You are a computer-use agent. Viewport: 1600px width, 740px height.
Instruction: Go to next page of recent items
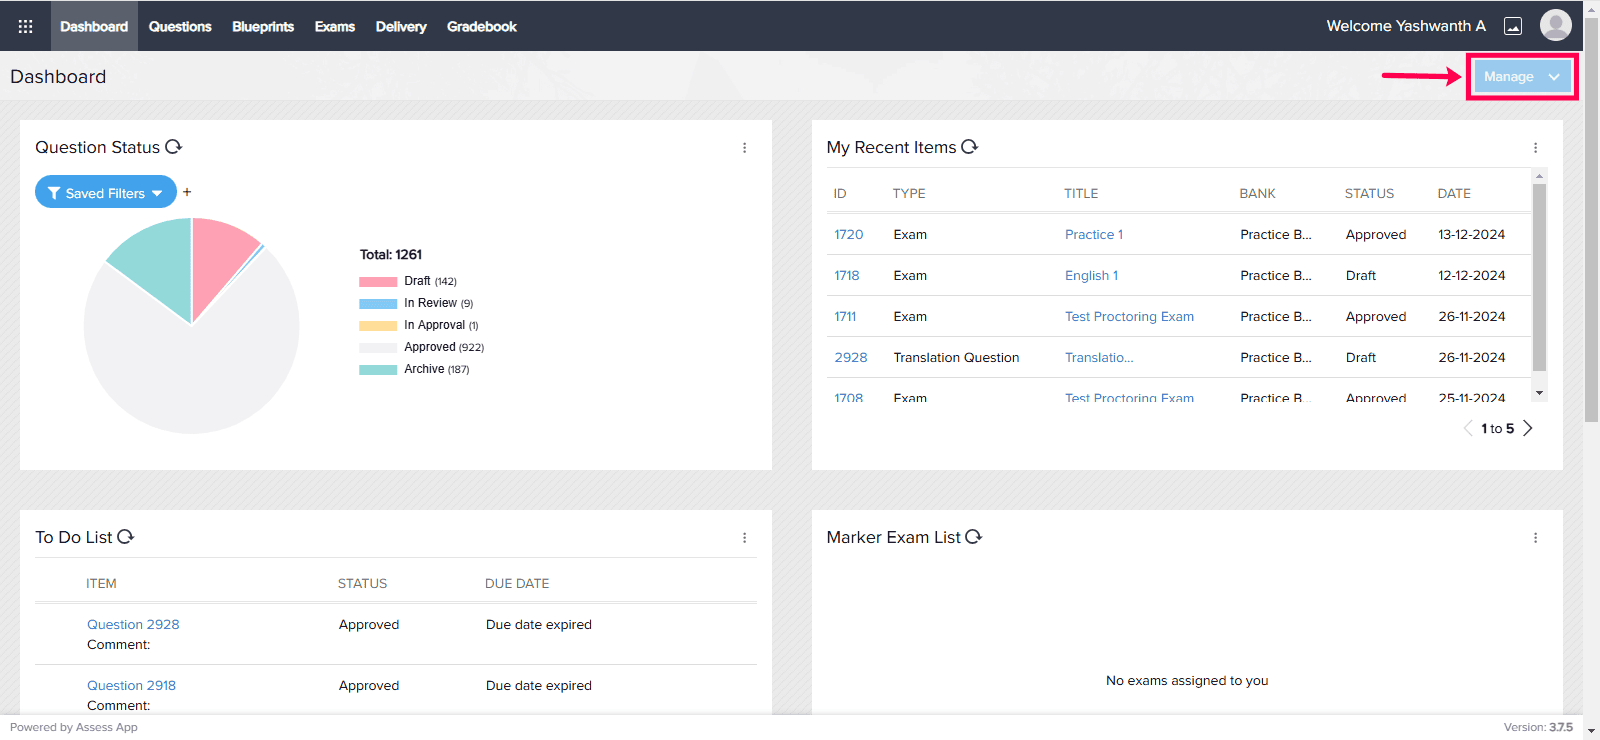[1528, 428]
